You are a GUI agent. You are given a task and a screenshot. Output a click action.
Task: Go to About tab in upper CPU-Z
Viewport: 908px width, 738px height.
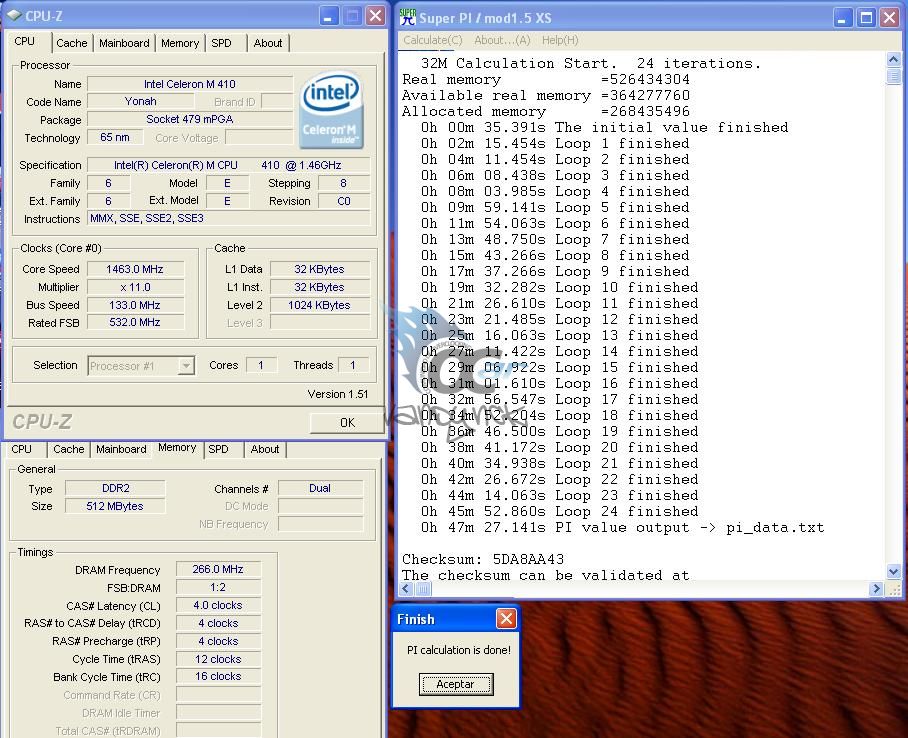pos(268,43)
